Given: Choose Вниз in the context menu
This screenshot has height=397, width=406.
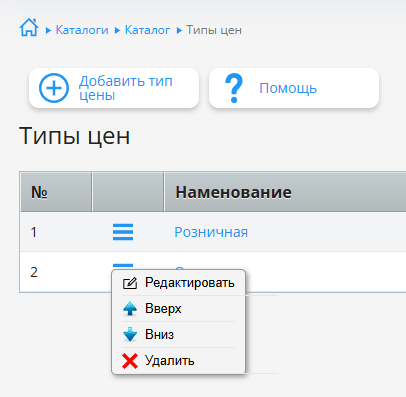Looking at the screenshot, I should (178, 334).
